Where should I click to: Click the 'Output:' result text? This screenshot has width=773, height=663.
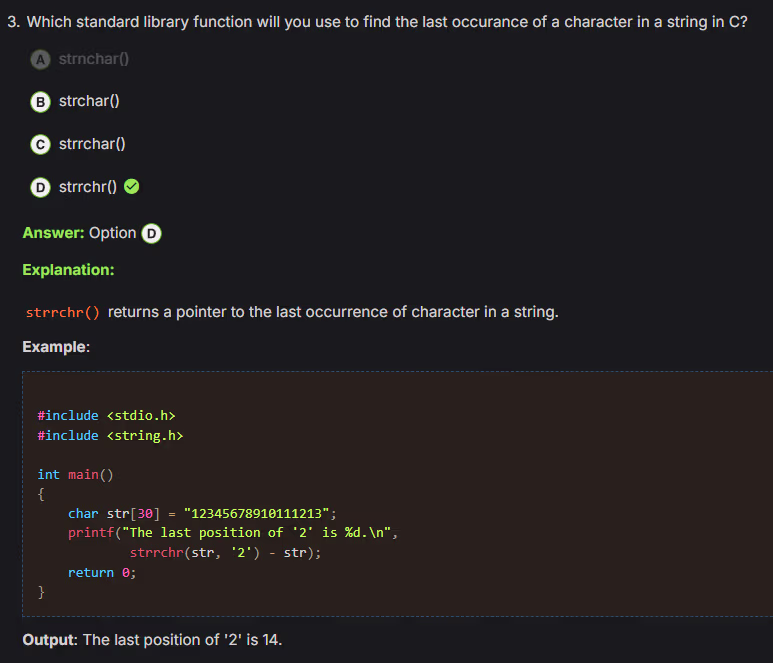click(152, 640)
